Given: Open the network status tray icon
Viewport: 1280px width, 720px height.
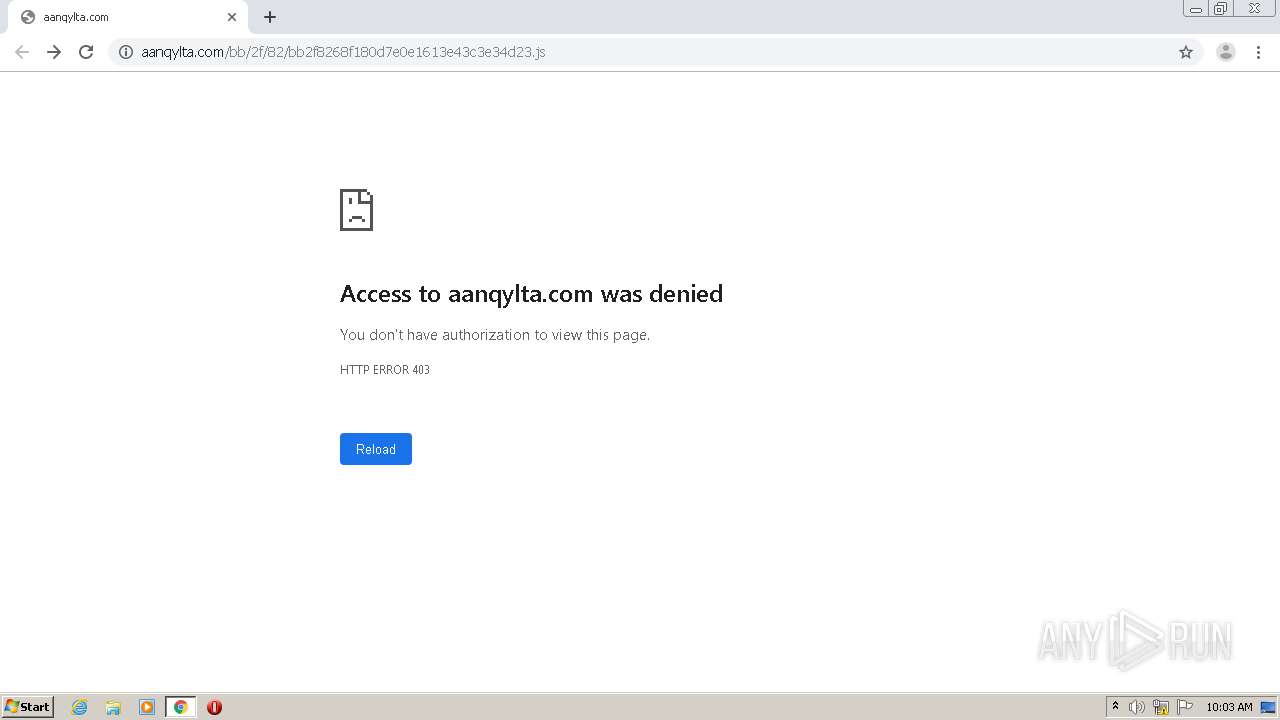Looking at the screenshot, I should (x=1161, y=707).
